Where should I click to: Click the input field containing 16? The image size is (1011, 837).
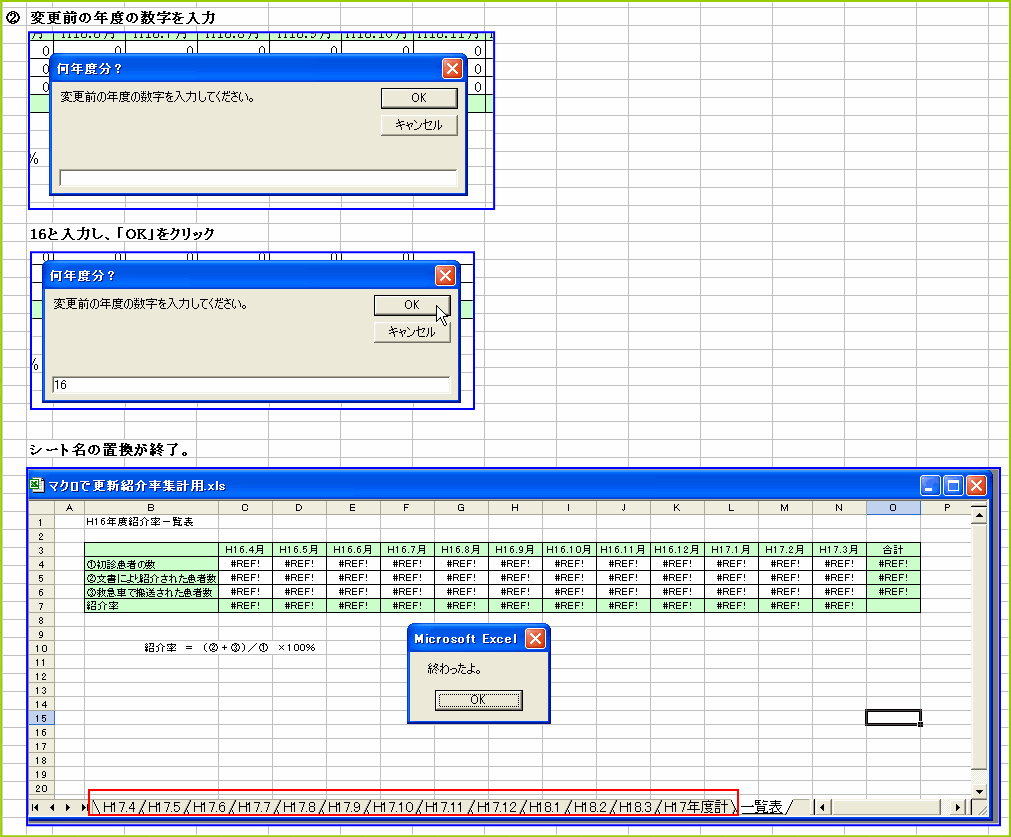click(250, 385)
